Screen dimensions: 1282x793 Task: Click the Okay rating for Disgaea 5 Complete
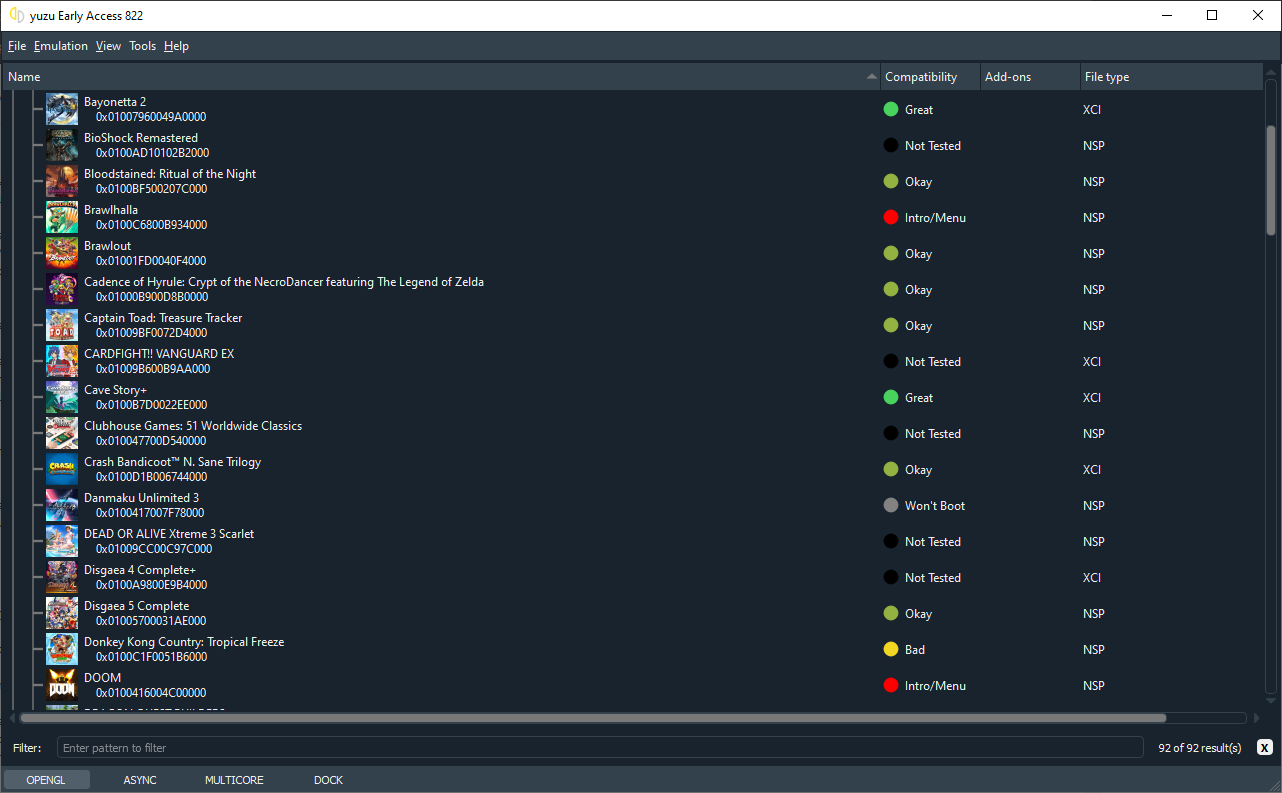coord(918,614)
